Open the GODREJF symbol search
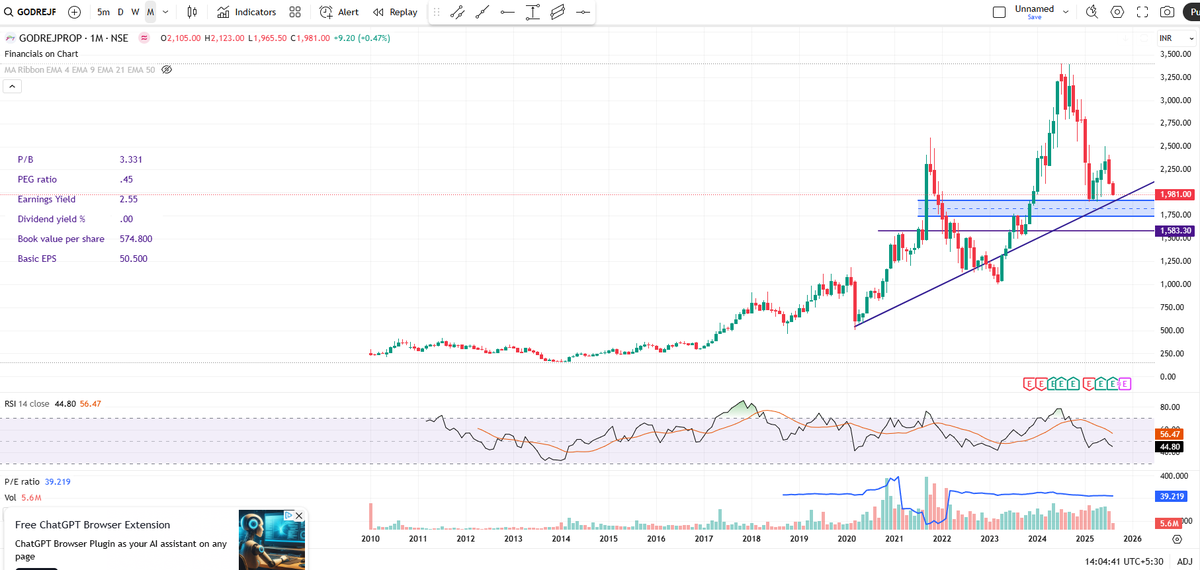Image resolution: width=1200 pixels, height=570 pixels. [32, 12]
